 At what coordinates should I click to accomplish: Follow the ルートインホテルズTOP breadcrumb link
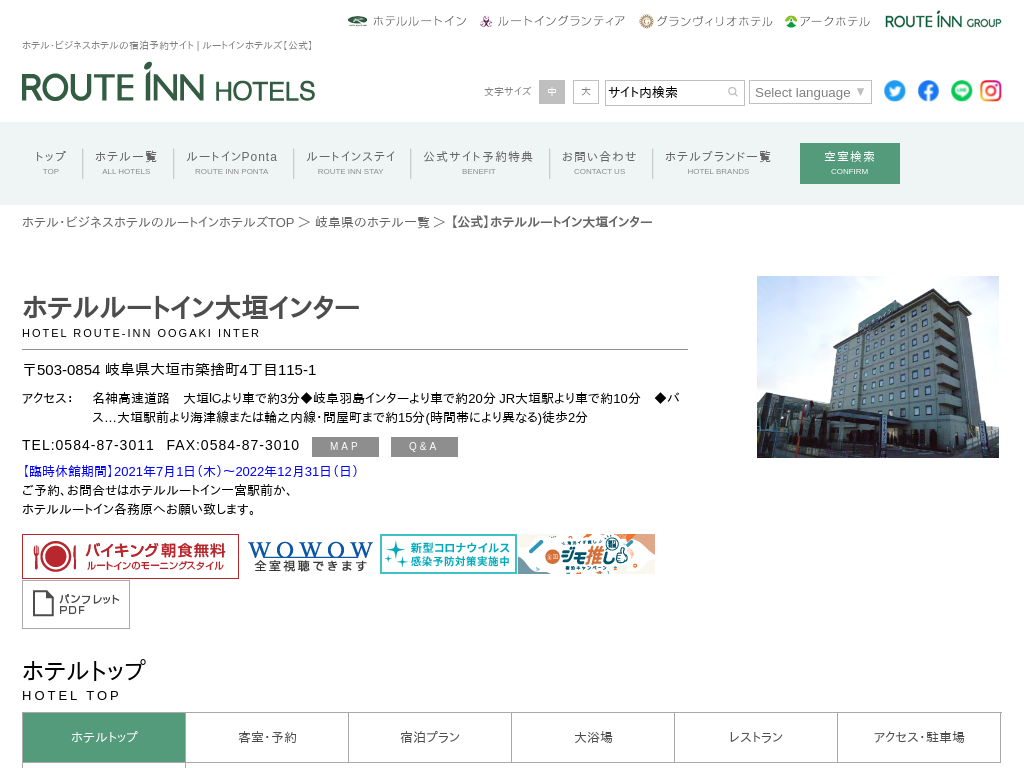pyautogui.click(x=159, y=223)
